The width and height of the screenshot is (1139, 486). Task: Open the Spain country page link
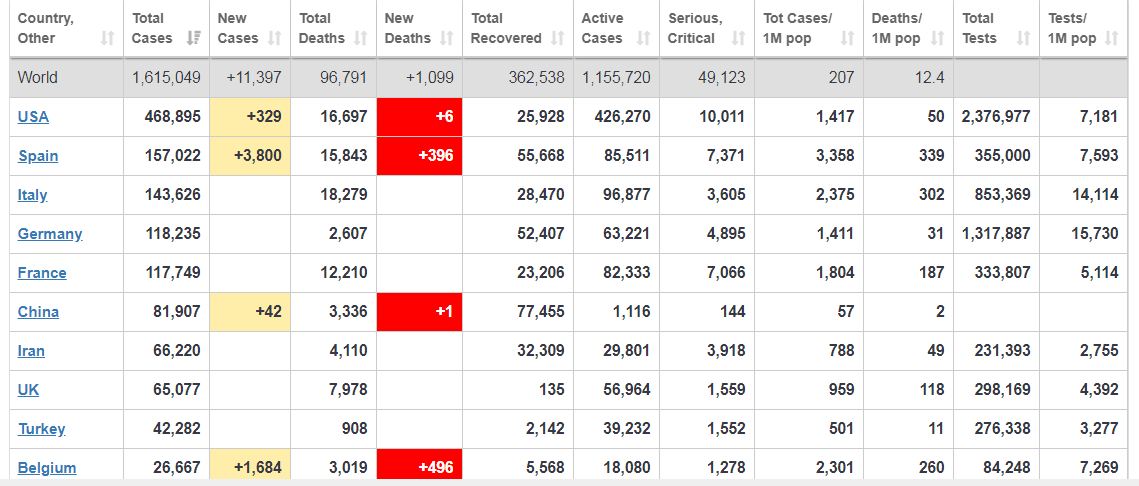38,156
